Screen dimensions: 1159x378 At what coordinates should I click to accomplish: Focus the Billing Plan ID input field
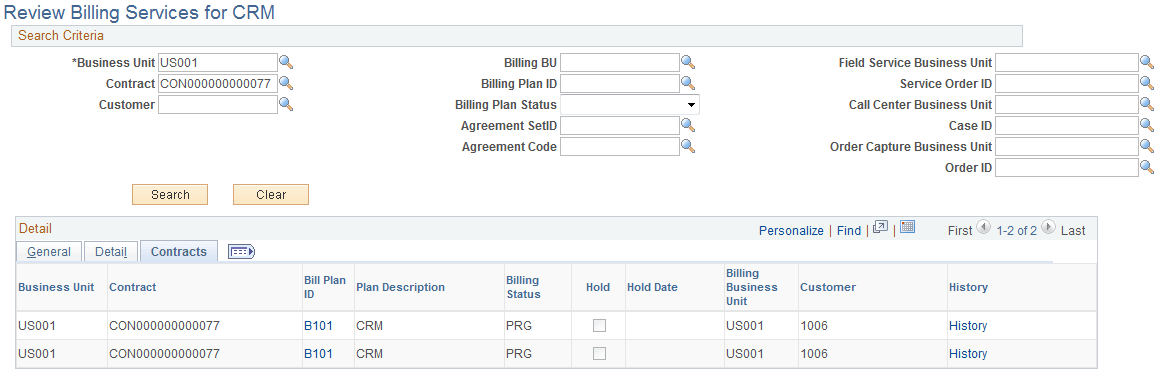pyautogui.click(x=619, y=84)
